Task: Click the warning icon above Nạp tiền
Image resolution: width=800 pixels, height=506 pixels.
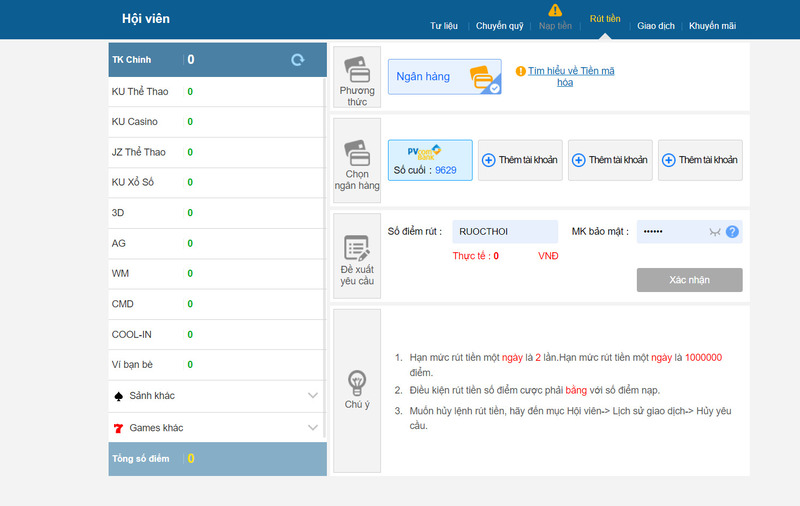Action: (555, 10)
